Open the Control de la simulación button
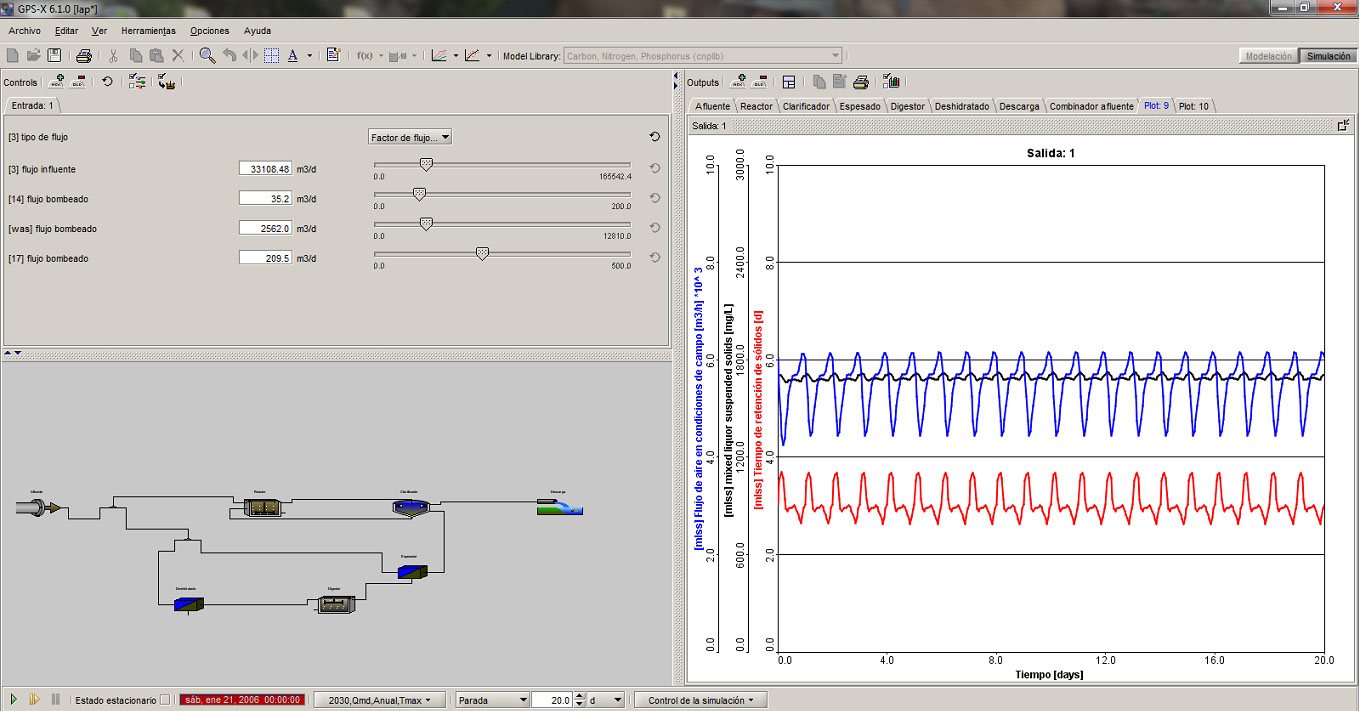 [x=700, y=700]
